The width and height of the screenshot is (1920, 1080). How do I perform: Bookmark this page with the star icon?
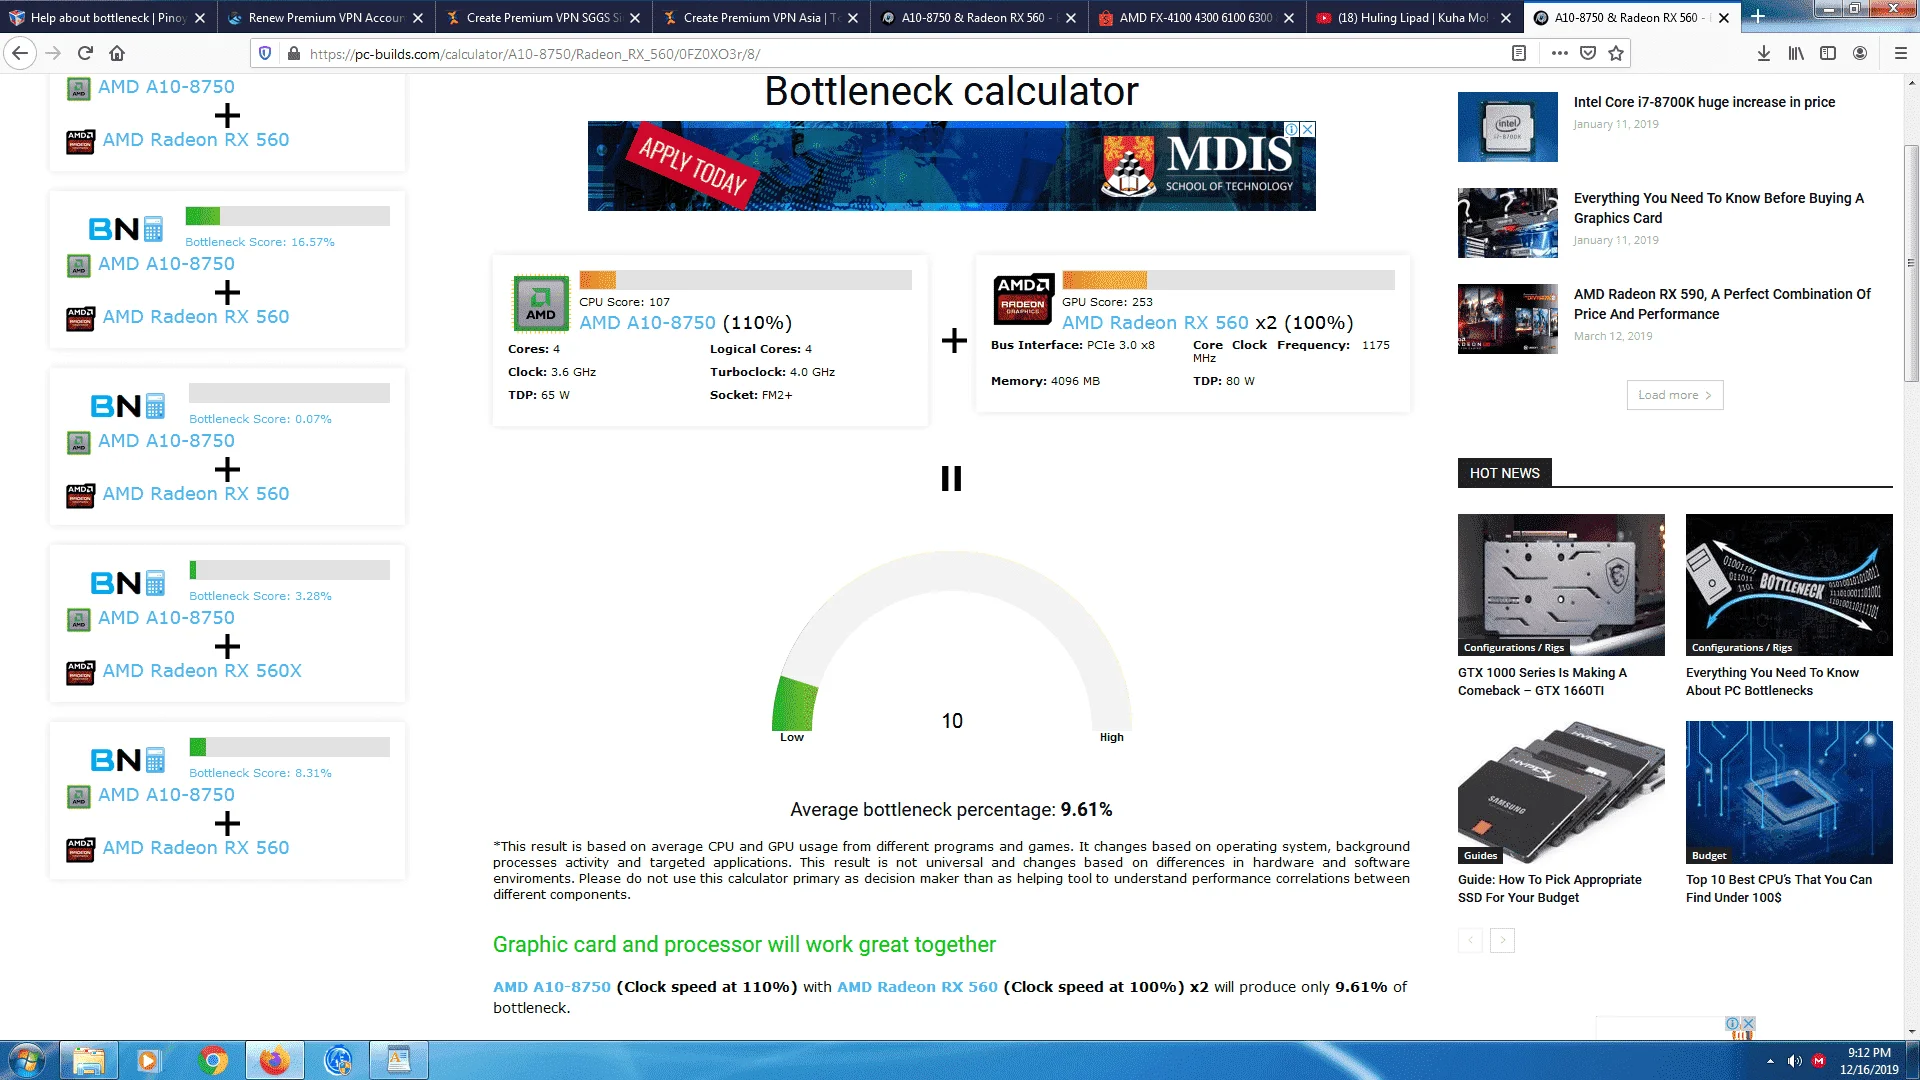(1616, 53)
